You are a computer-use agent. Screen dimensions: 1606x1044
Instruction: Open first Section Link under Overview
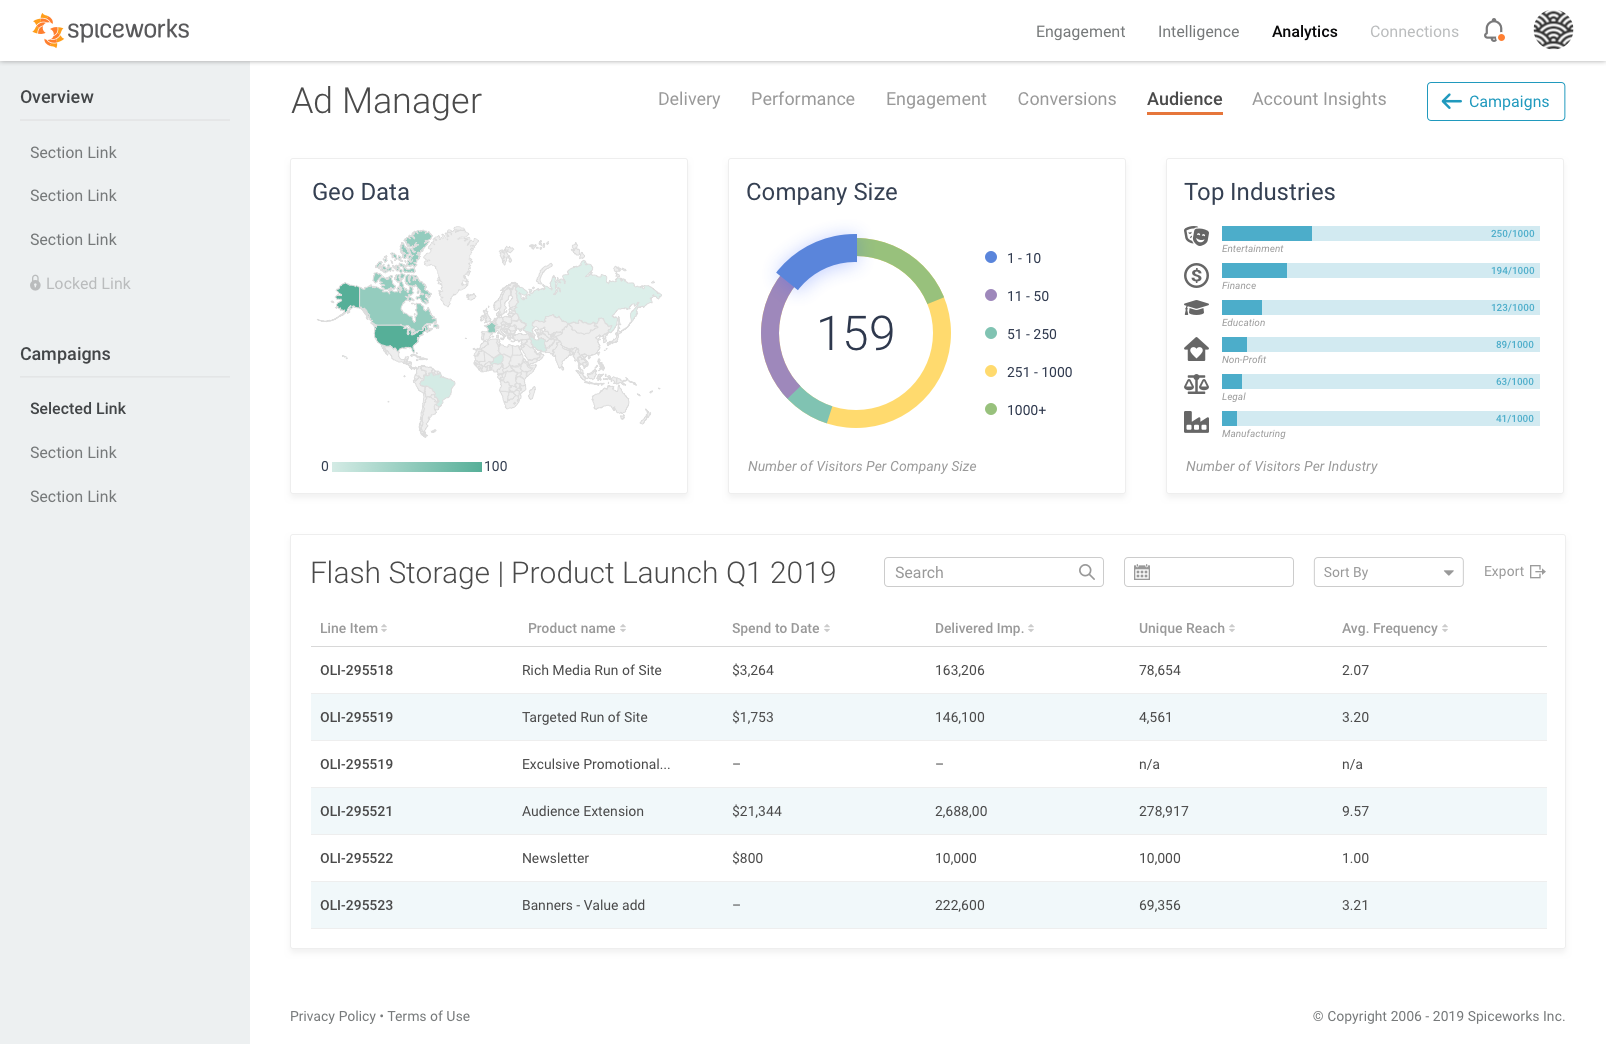tap(73, 152)
